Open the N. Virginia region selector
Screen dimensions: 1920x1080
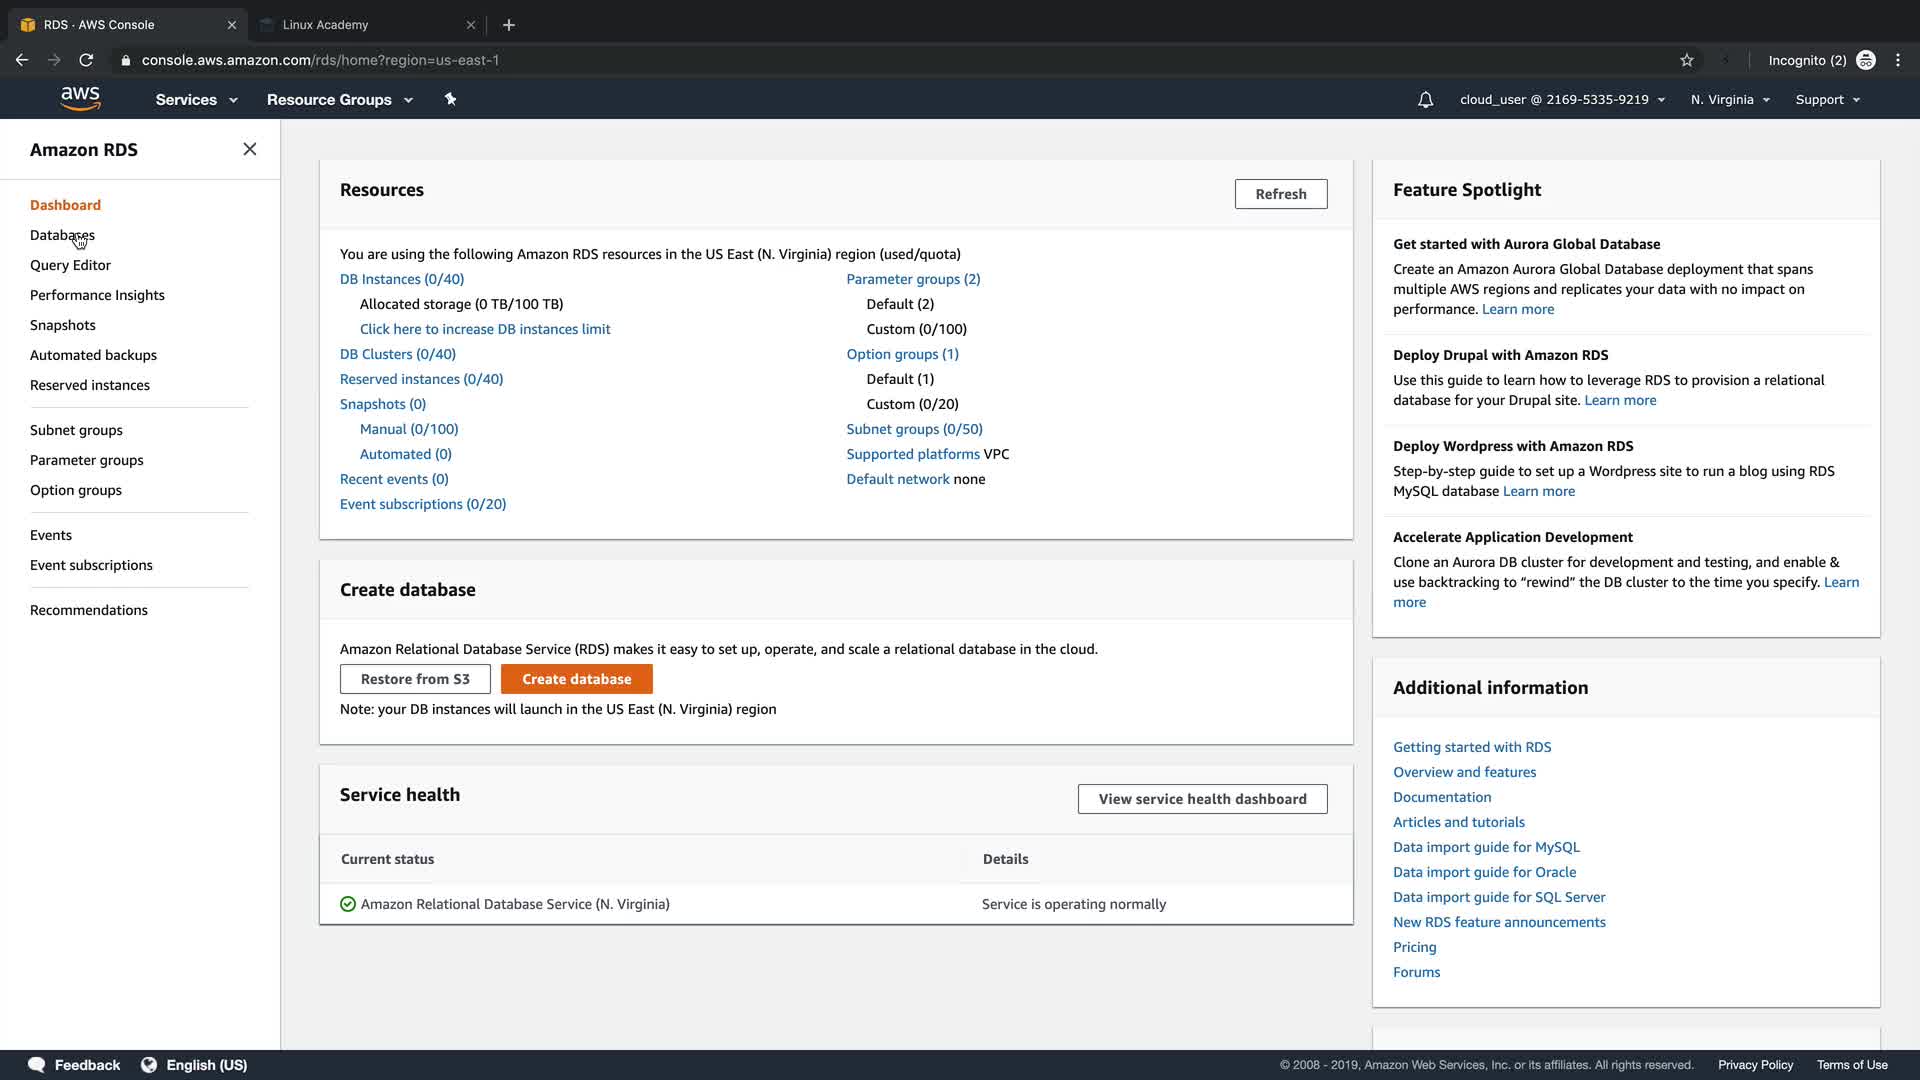(1730, 100)
